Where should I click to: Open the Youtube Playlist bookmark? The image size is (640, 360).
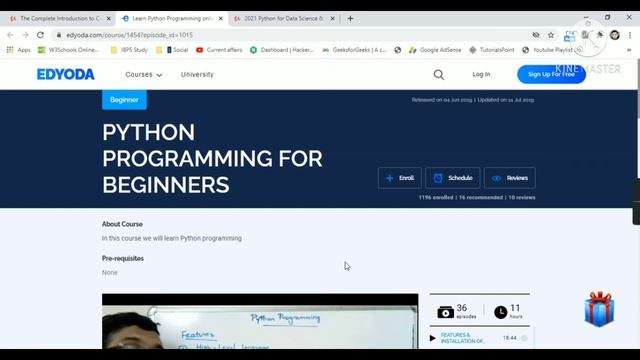click(551, 50)
